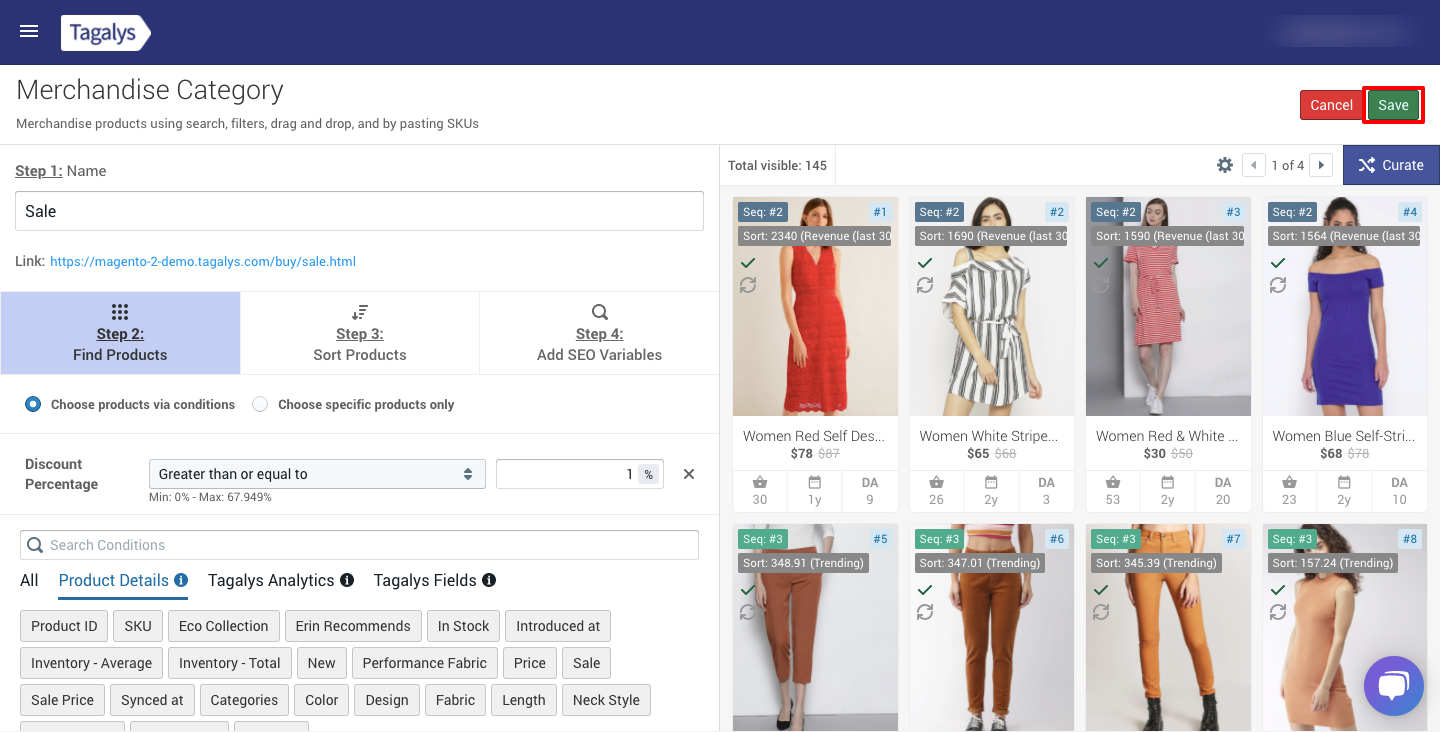Click refresh icon on Women White Stripe product
The width and height of the screenshot is (1440, 732).
[925, 285]
